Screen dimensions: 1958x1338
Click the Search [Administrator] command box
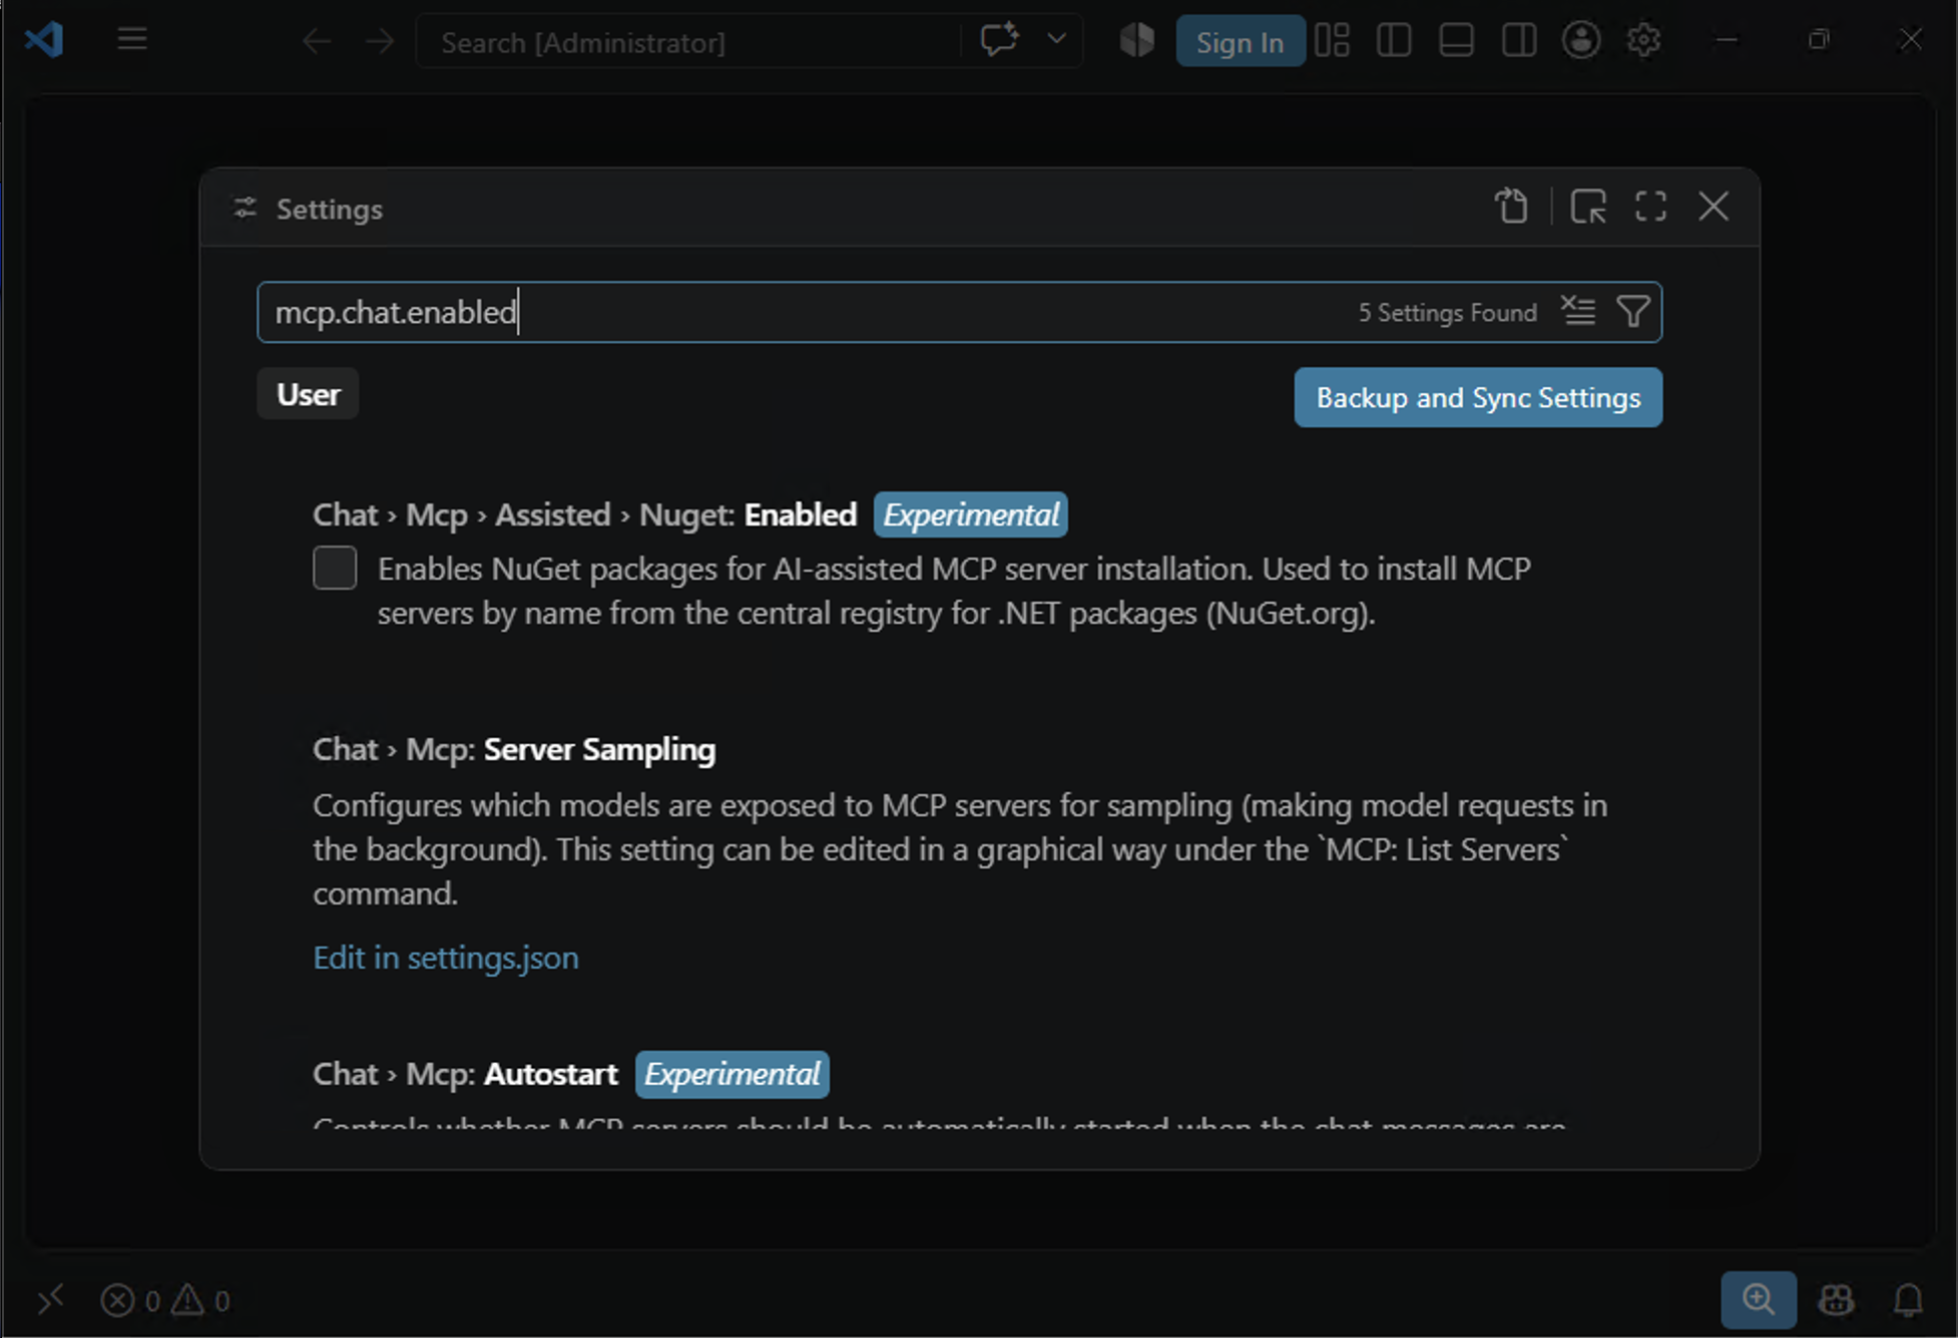coord(688,42)
